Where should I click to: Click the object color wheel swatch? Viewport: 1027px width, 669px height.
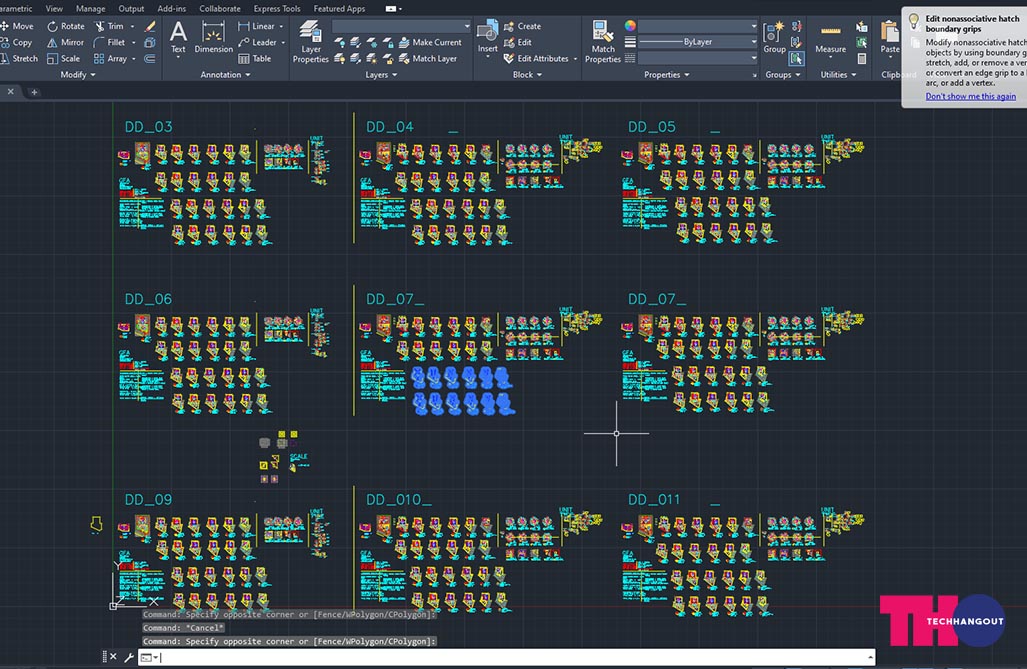pos(630,26)
